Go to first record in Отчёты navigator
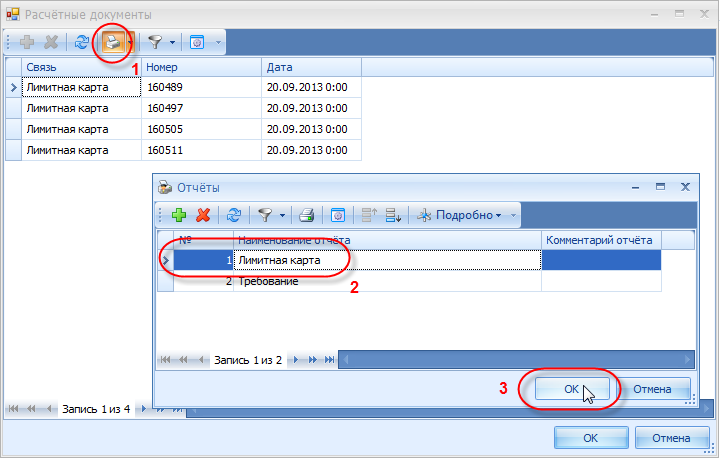This screenshot has height=459, width=720. click(165, 360)
